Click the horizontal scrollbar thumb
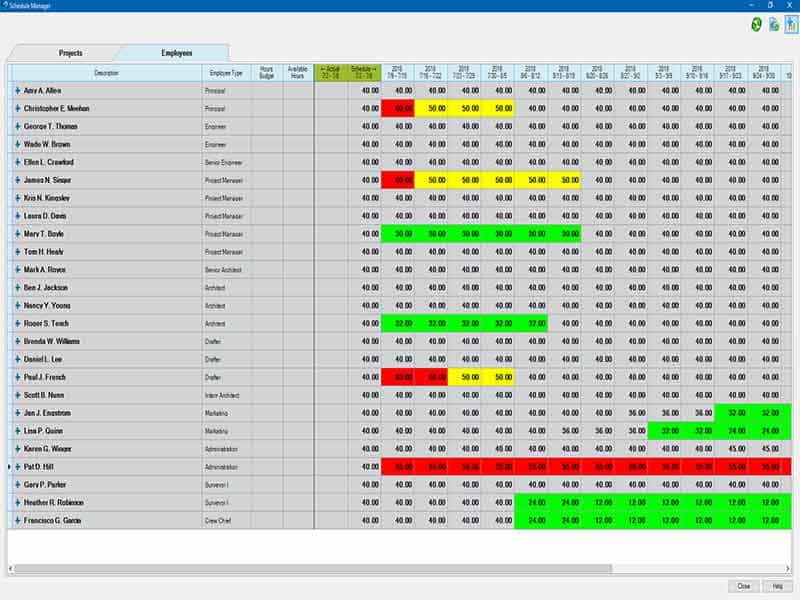The image size is (800, 600). tap(313, 568)
